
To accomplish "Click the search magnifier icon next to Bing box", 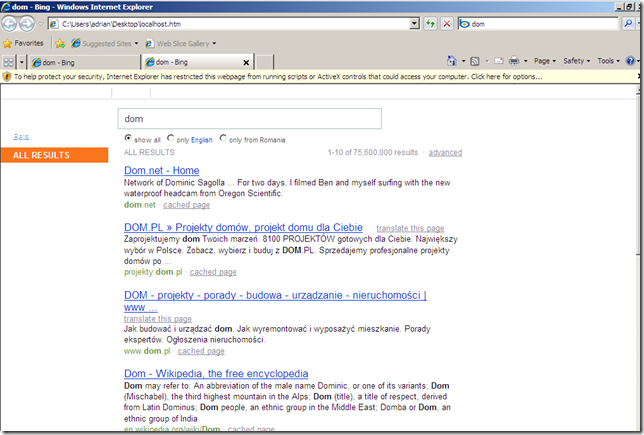I will pyautogui.click(x=628, y=24).
